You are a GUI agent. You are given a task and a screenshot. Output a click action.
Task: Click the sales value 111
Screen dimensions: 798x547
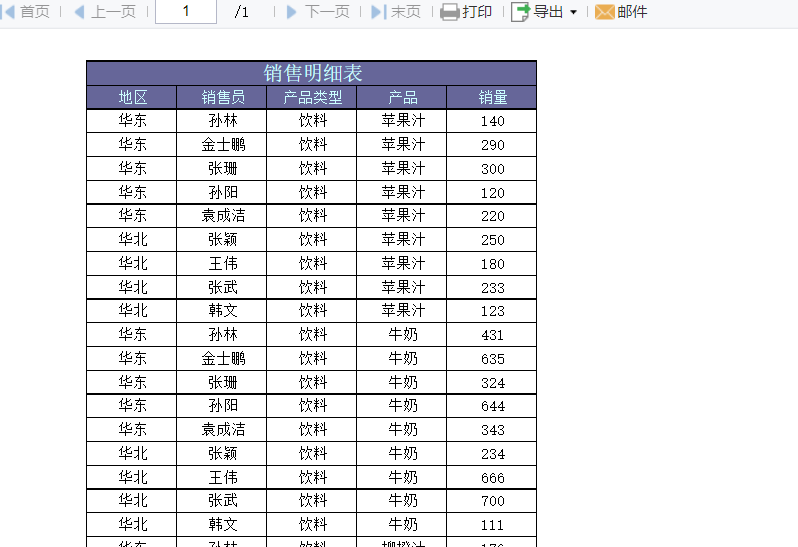coord(493,525)
